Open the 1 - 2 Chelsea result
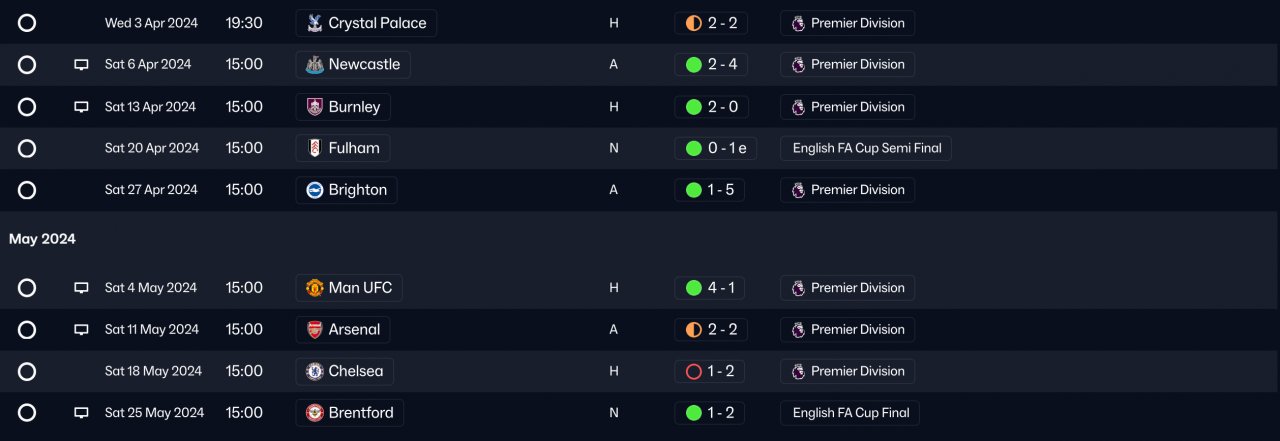This screenshot has width=1280, height=441. [710, 371]
